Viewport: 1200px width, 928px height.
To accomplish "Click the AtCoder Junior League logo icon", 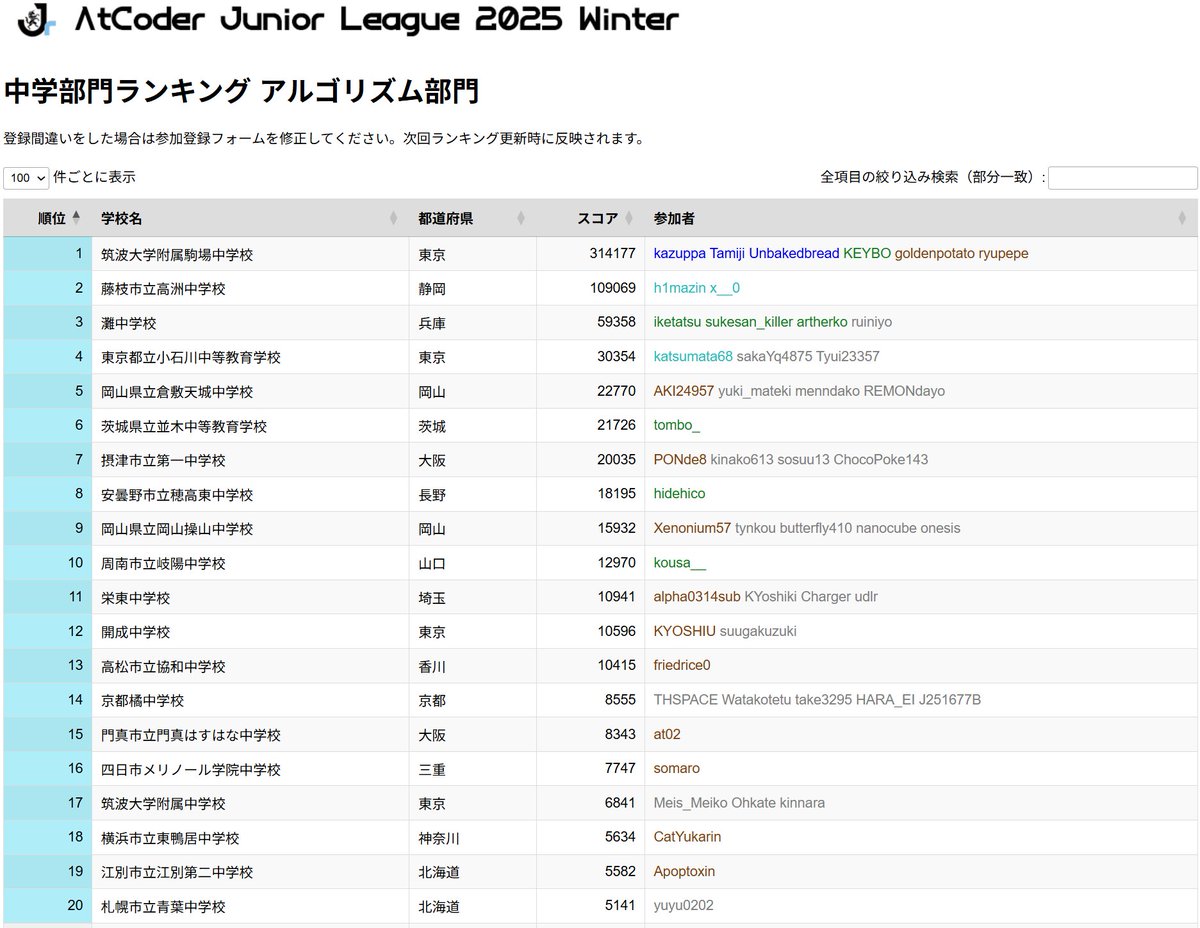I will tap(37, 20).
